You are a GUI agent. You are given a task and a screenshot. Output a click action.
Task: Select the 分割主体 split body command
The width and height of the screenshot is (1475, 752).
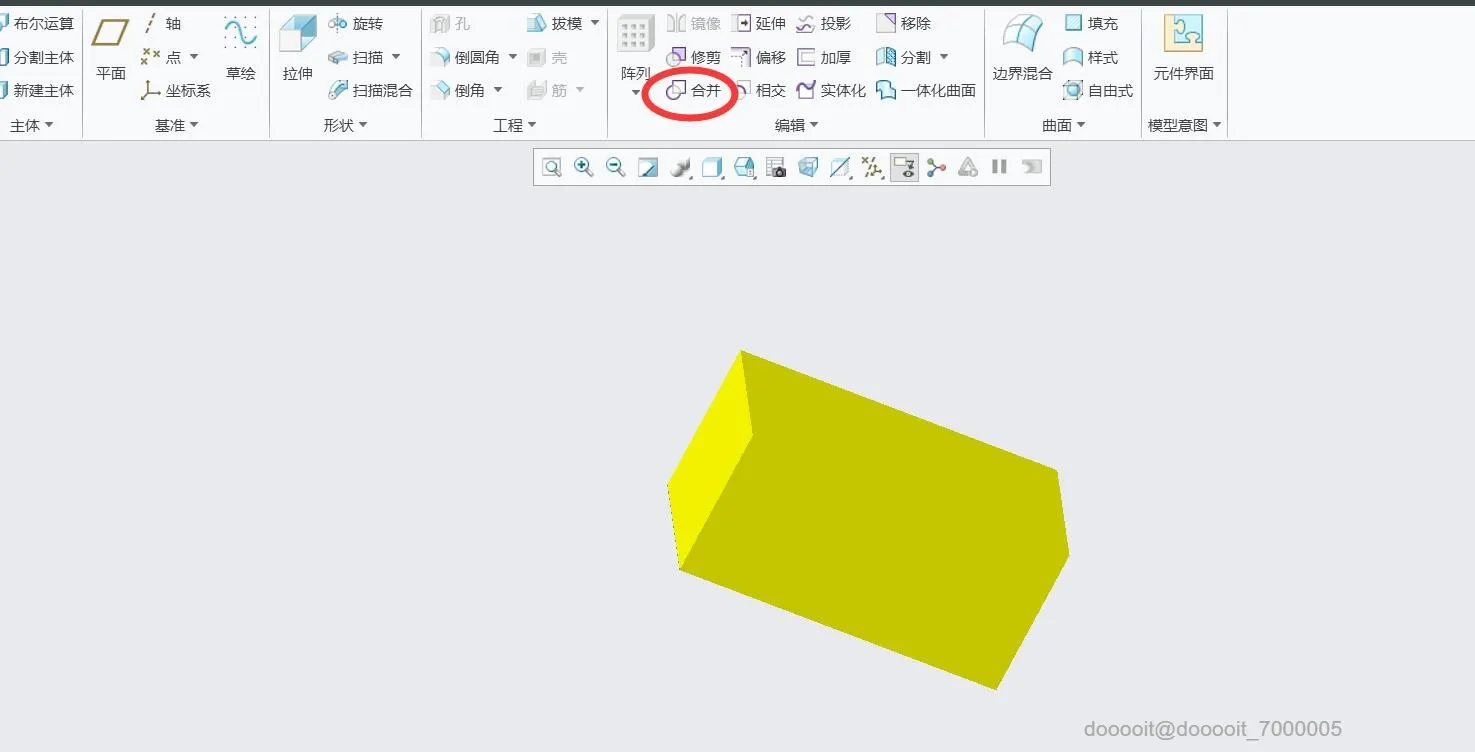click(37, 57)
